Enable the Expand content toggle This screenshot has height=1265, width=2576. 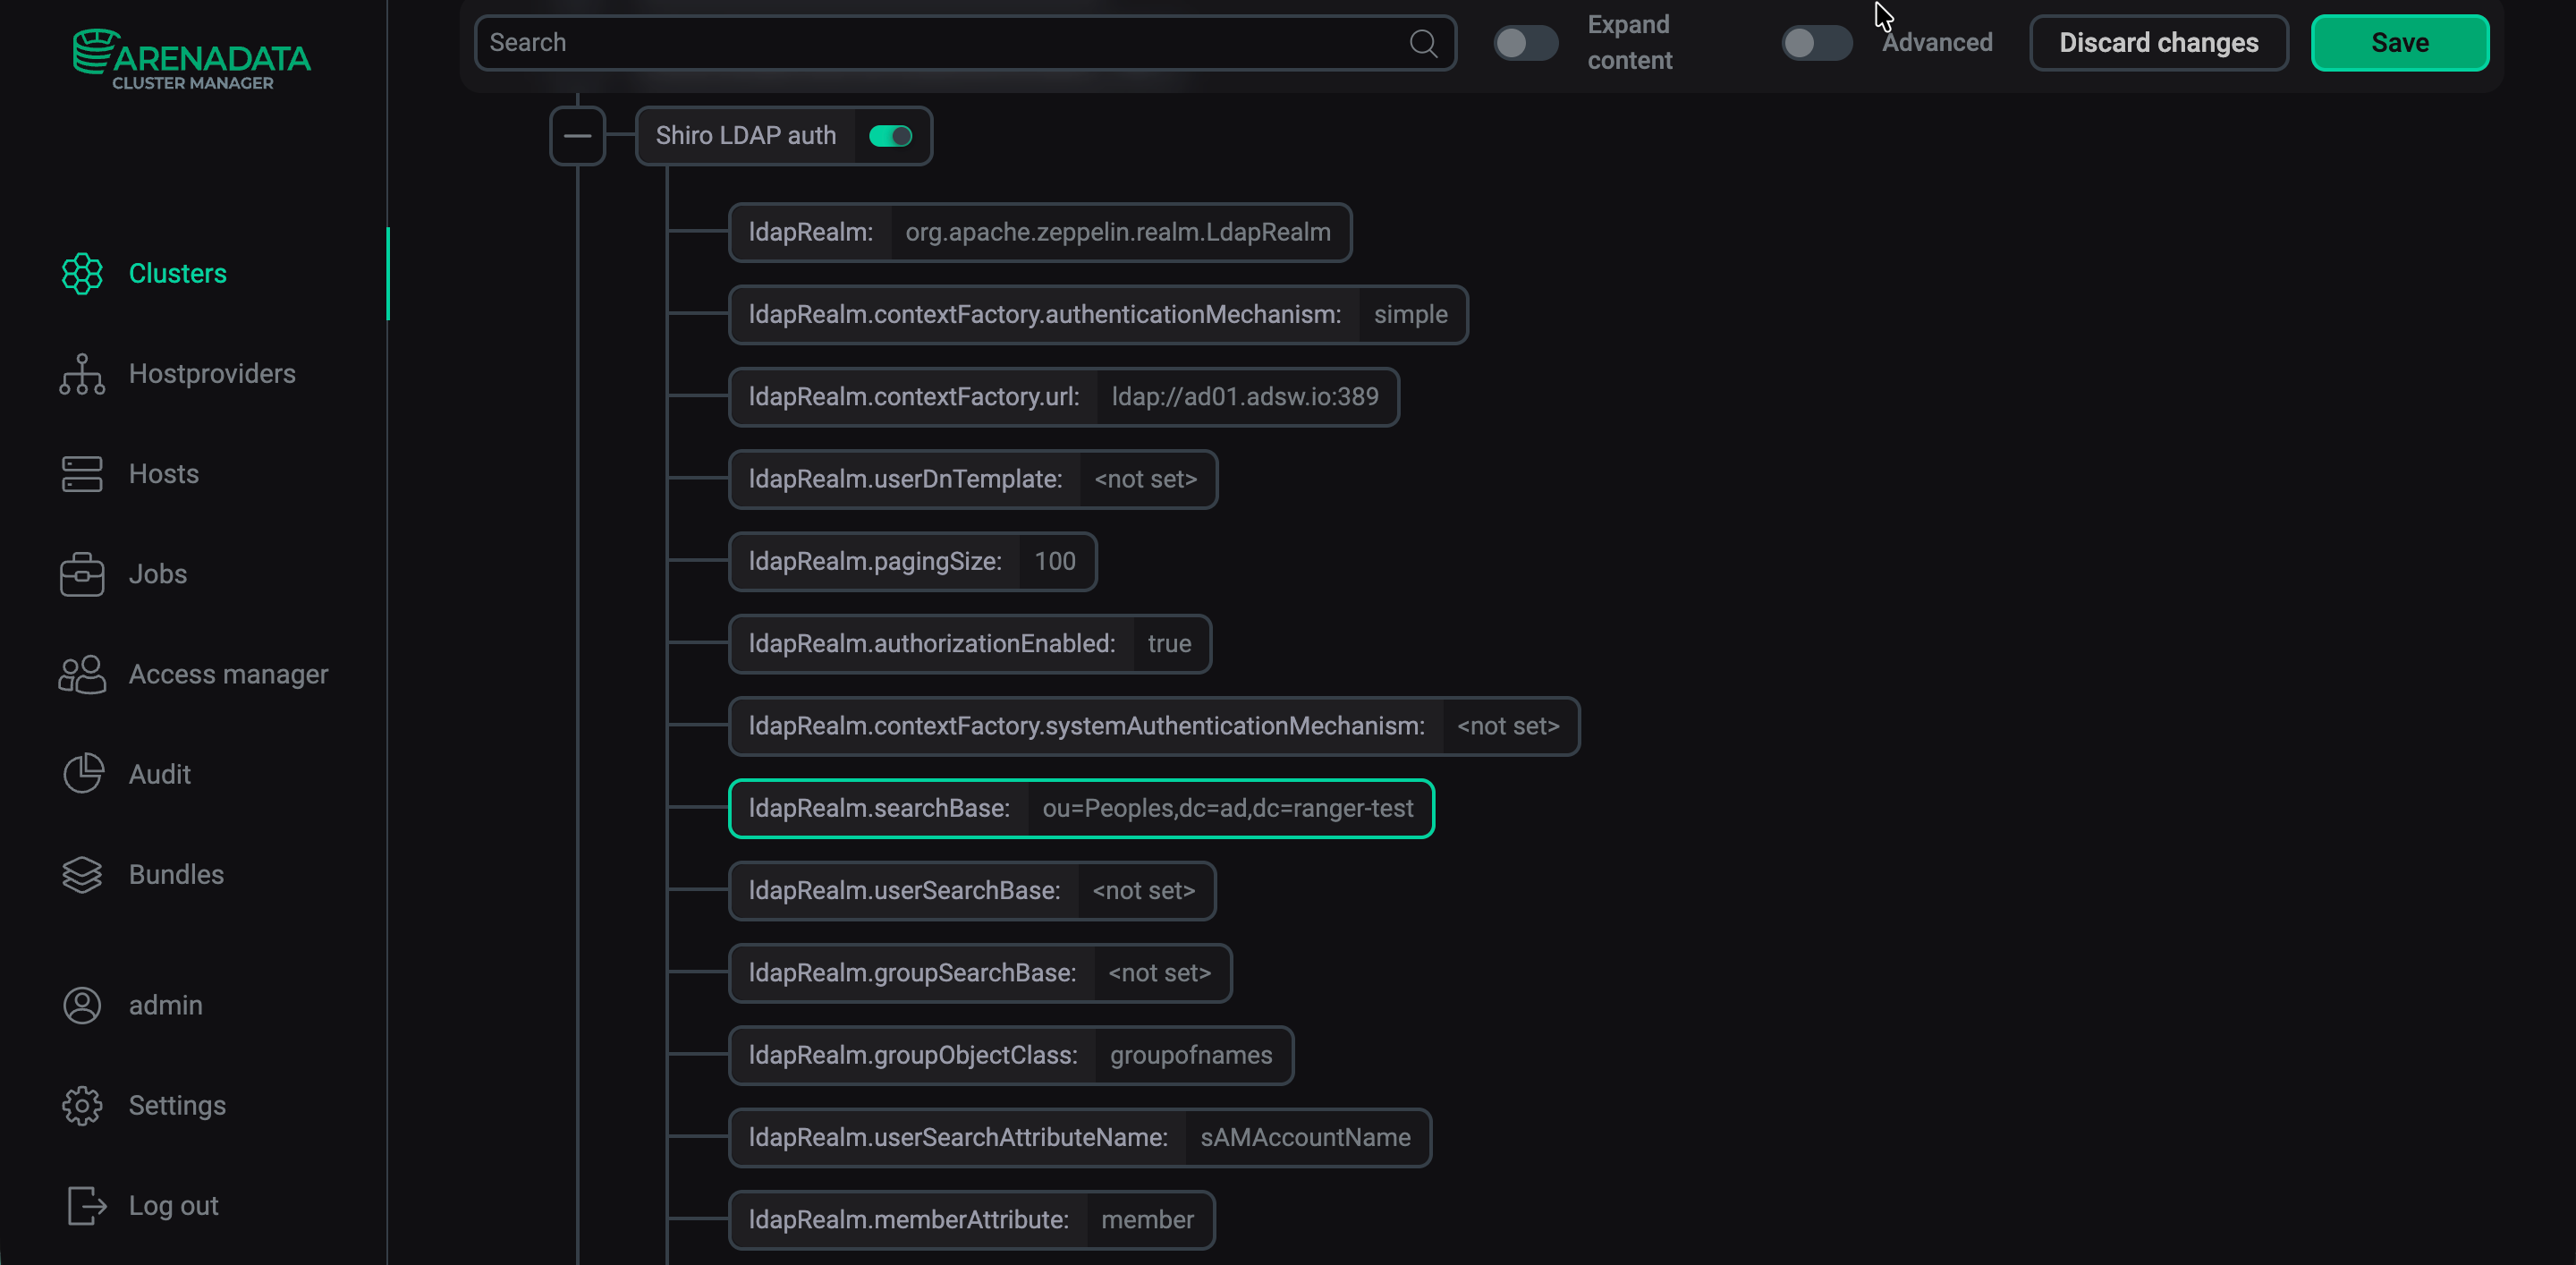coord(1524,42)
